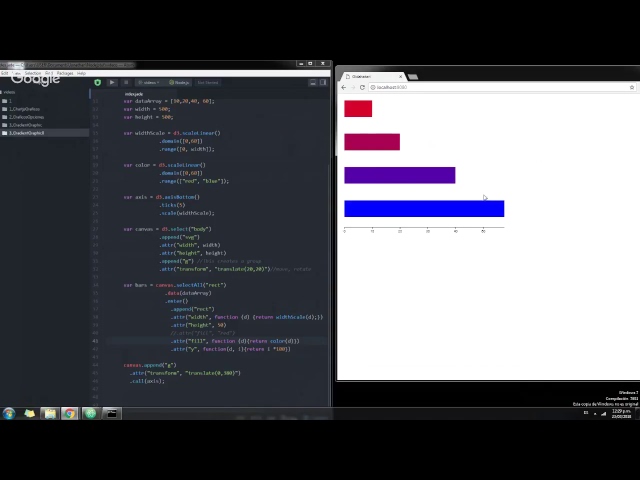Open the Windows Start menu
This screenshot has width=640, height=480.
[9, 413]
